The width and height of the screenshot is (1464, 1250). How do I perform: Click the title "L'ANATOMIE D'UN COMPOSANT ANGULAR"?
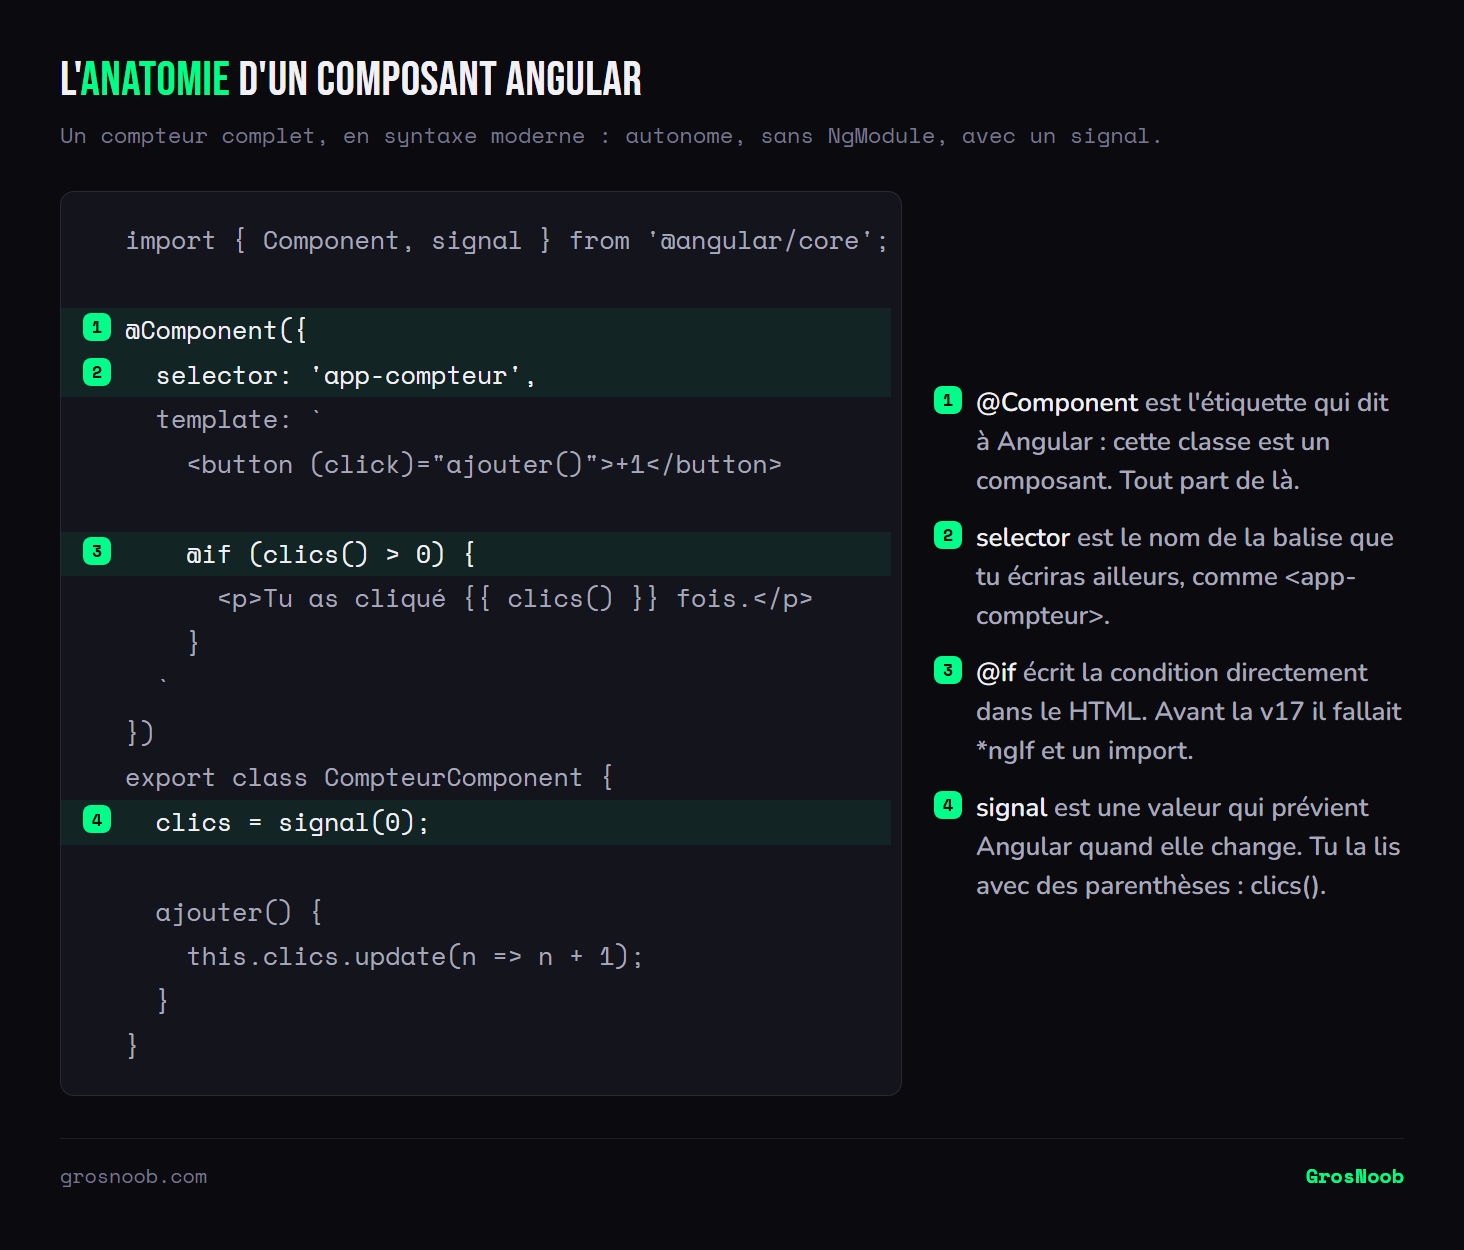[x=351, y=79]
